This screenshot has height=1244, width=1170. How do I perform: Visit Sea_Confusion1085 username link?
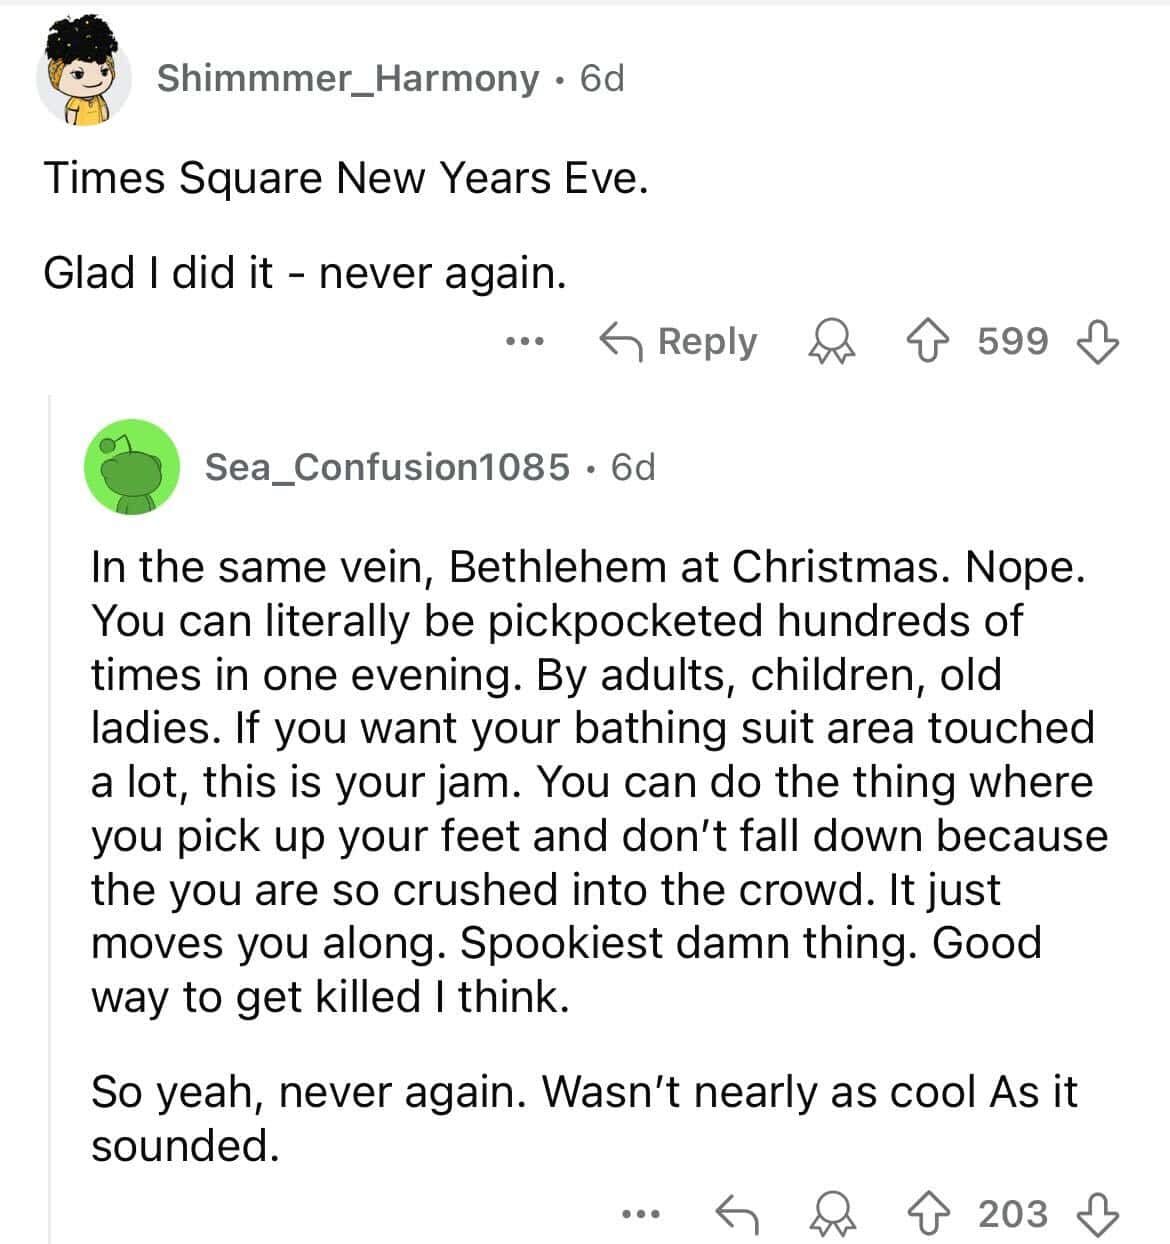387,467
